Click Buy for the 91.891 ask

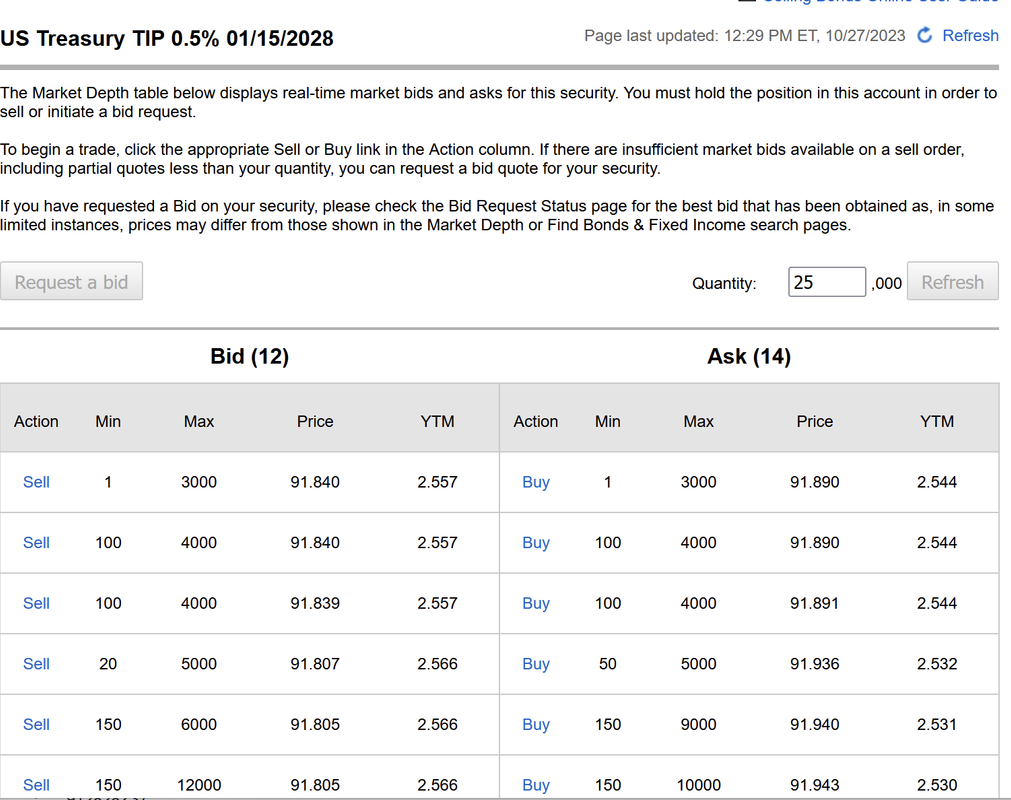pyautogui.click(x=536, y=603)
